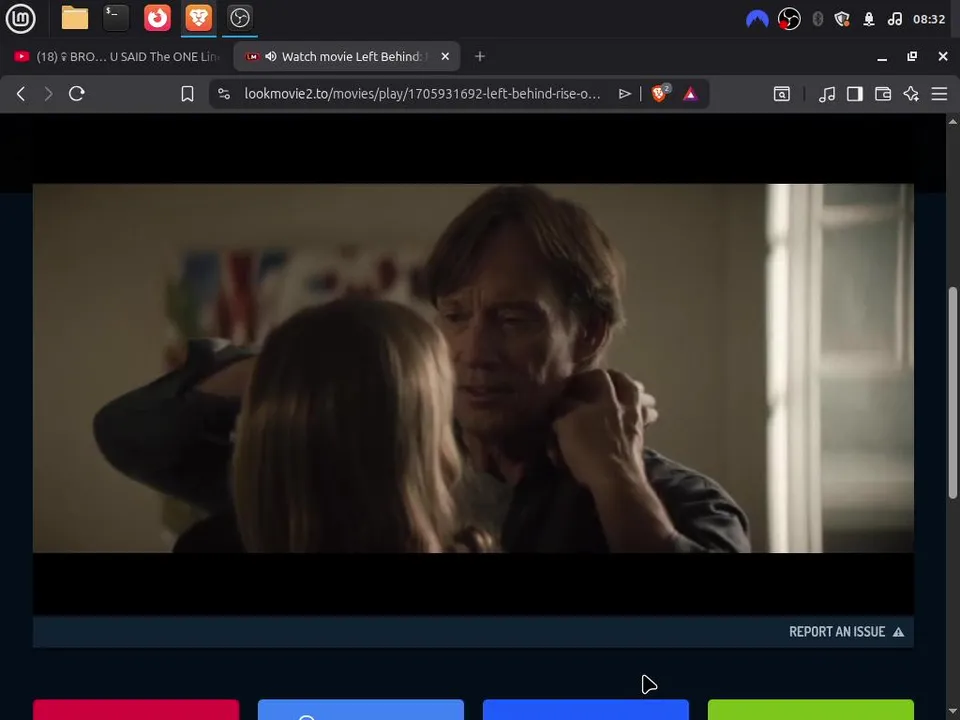Switch to the YouTube 'BRO... U SAID The ONE' tab
Viewport: 960px width, 720px height.
point(116,56)
